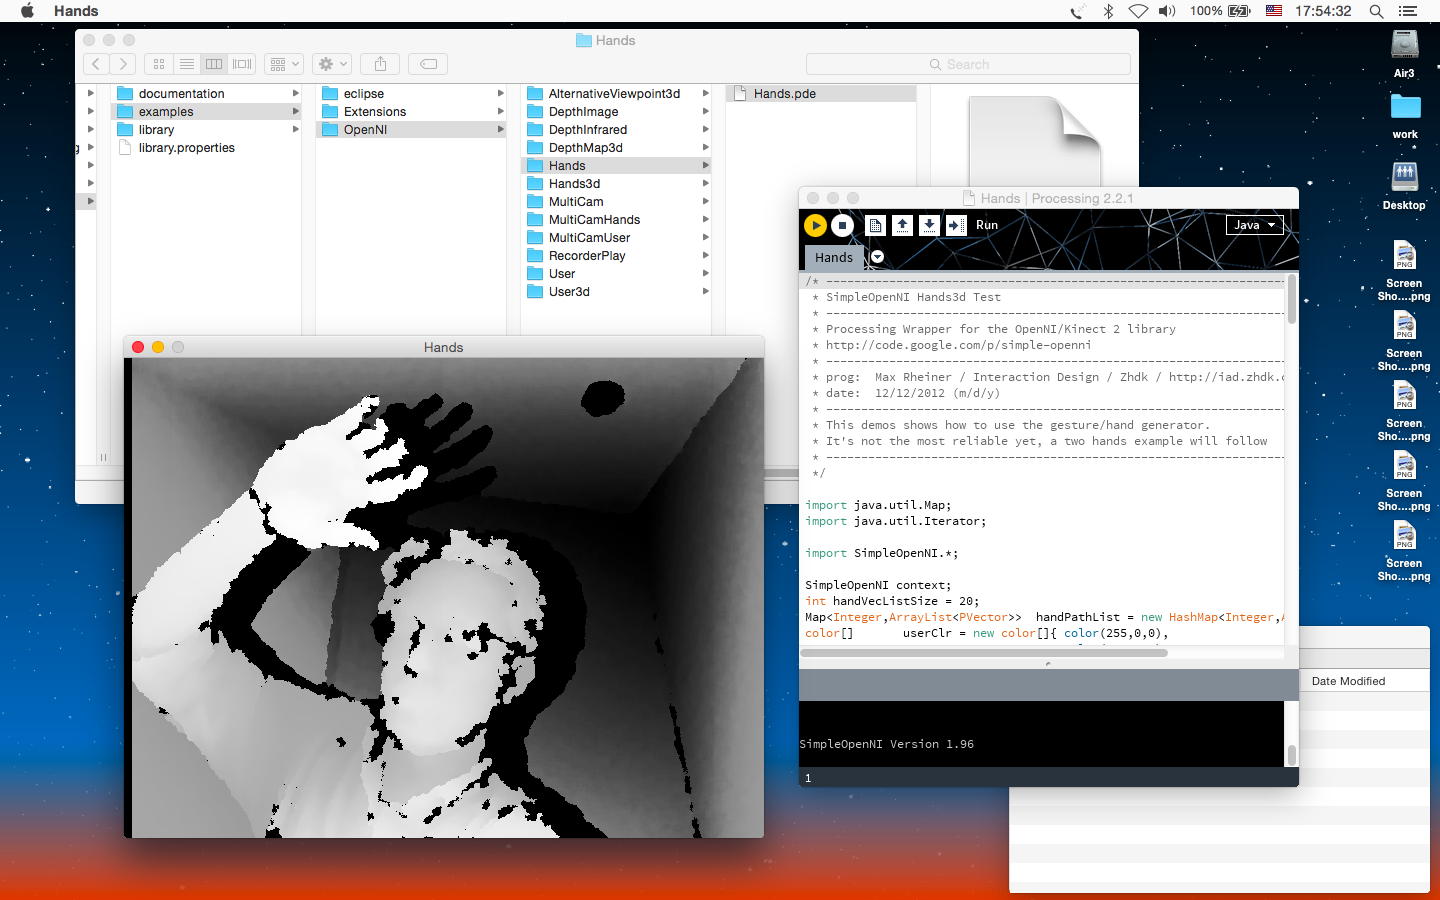Viewport: 1440px width, 900px height.
Task: Create a new sketch via New icon
Action: pyautogui.click(x=875, y=226)
